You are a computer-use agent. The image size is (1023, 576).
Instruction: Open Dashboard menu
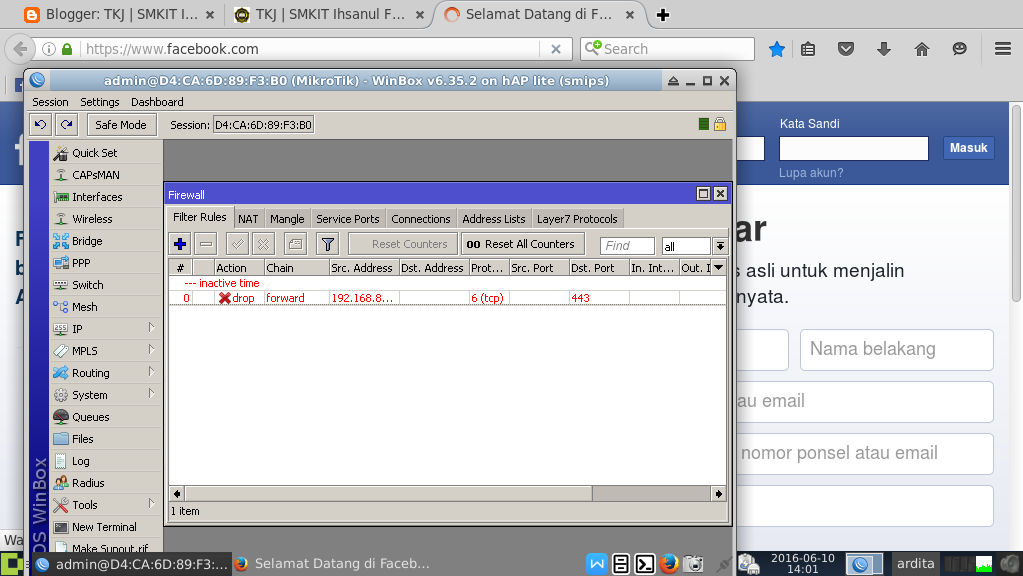tap(157, 102)
